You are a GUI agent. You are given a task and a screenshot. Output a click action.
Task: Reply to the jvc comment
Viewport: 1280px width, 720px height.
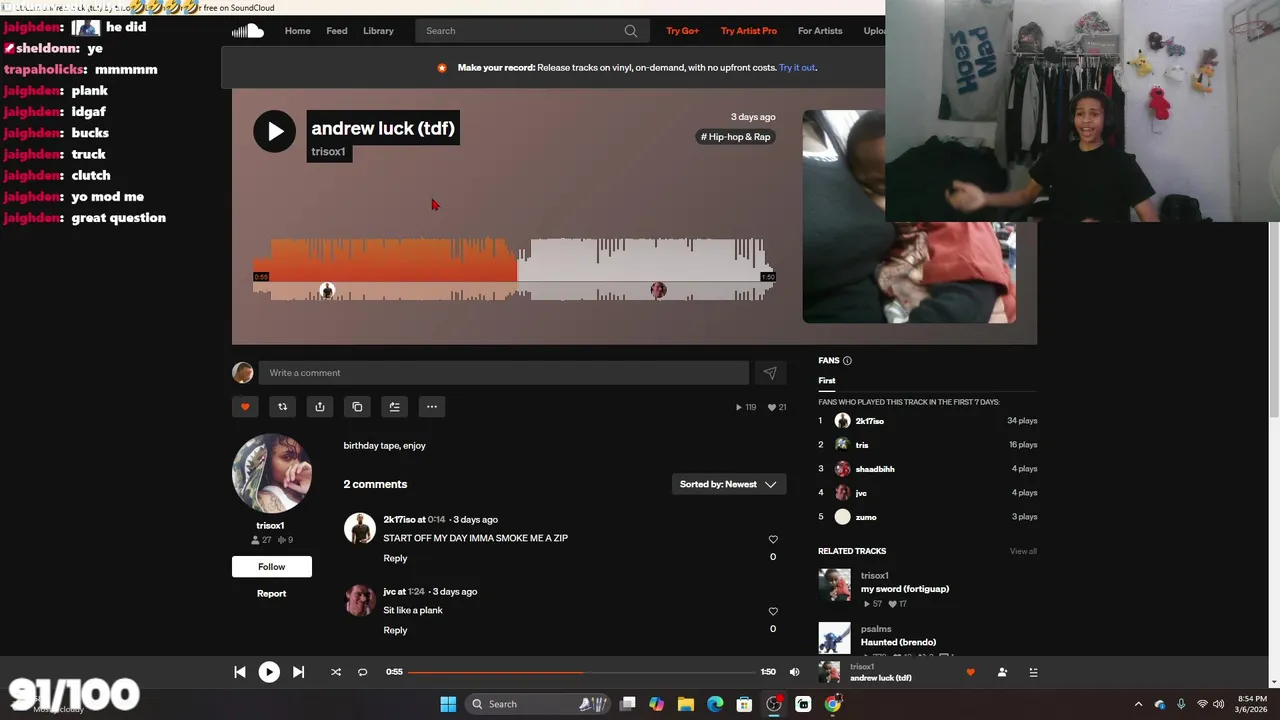[395, 630]
